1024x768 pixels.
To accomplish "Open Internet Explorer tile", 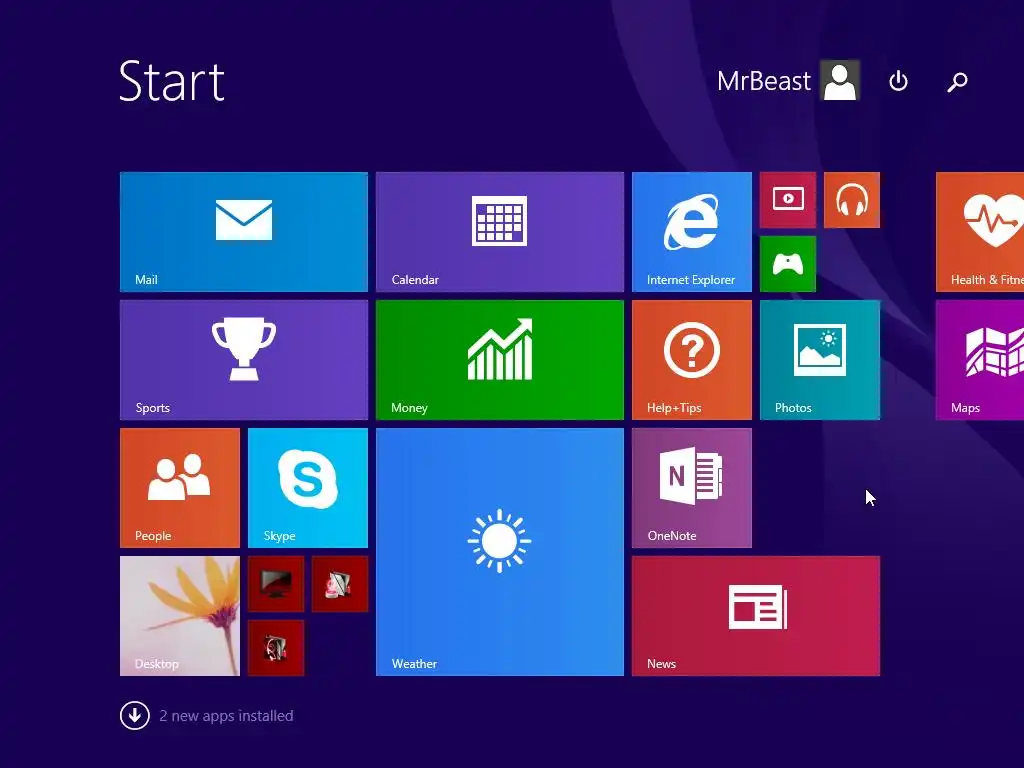I will point(692,232).
